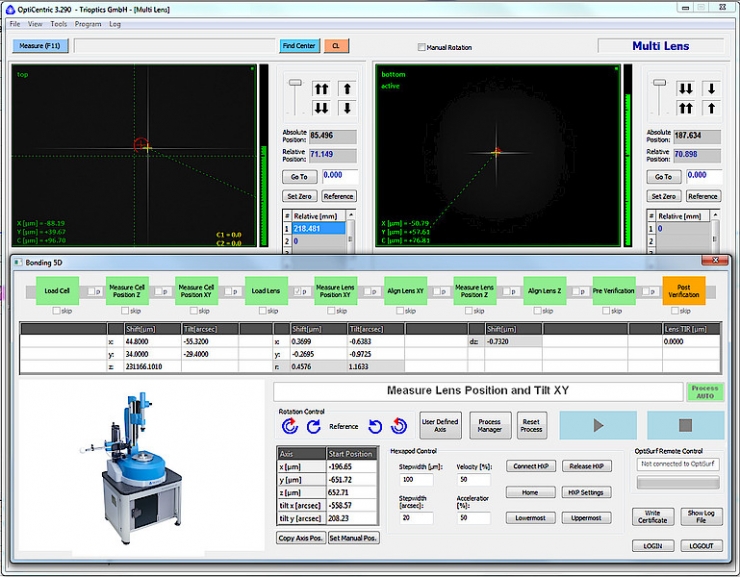Click the Show Log File button

[701, 517]
